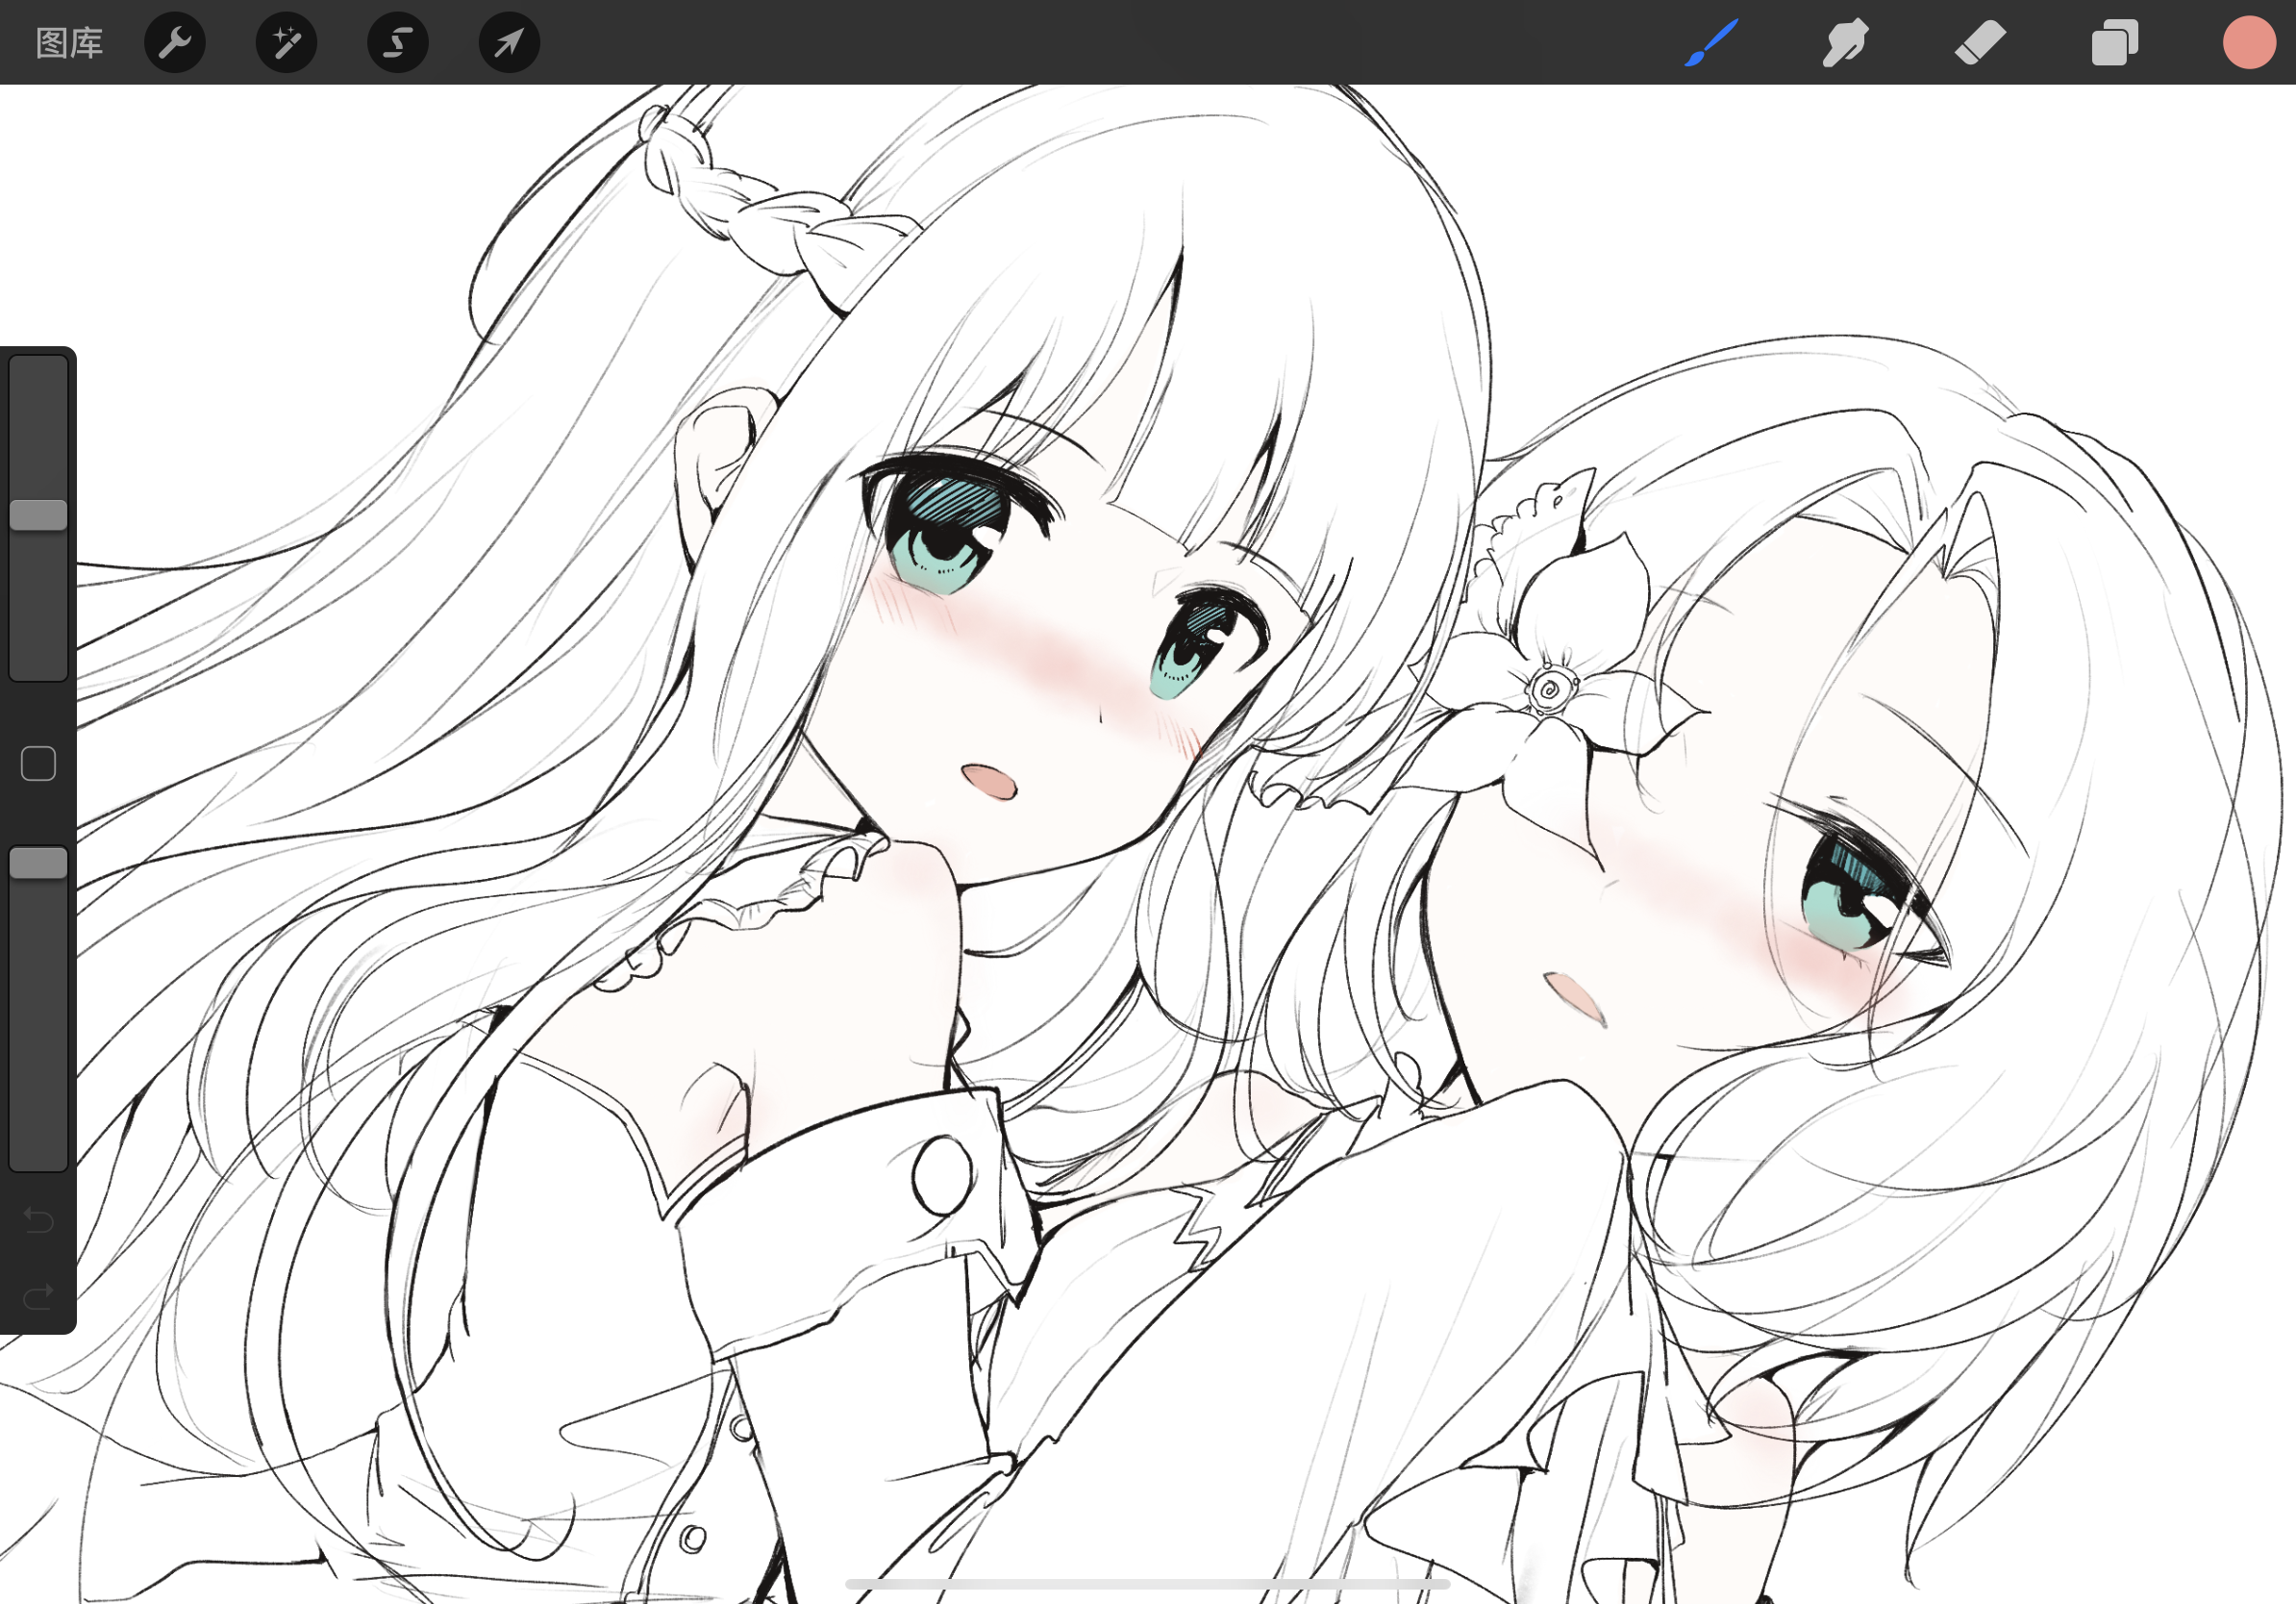
Task: Tap the square modify button in sidebar
Action: point(38,764)
